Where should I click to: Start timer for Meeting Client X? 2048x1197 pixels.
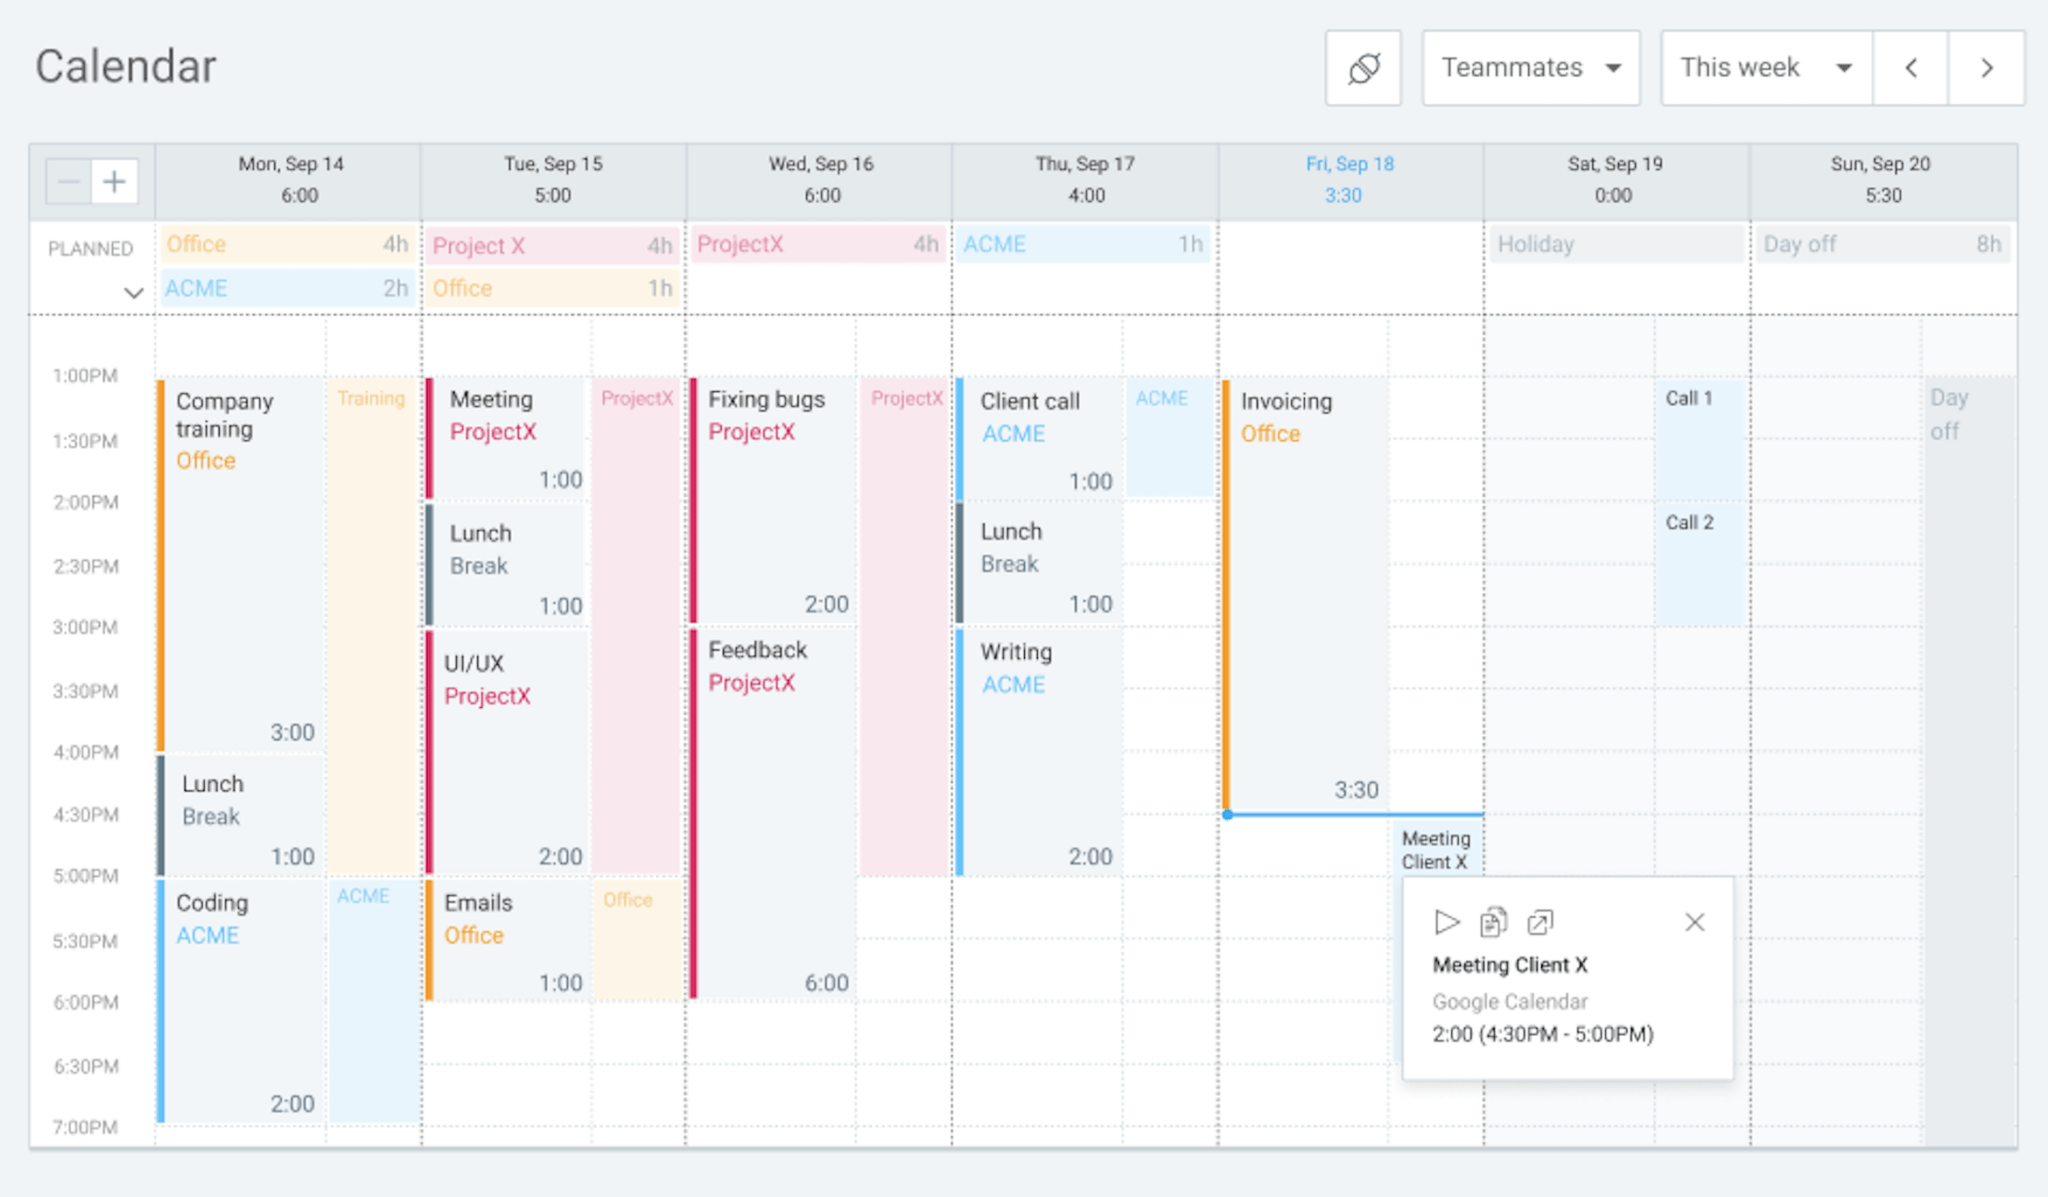(1446, 922)
